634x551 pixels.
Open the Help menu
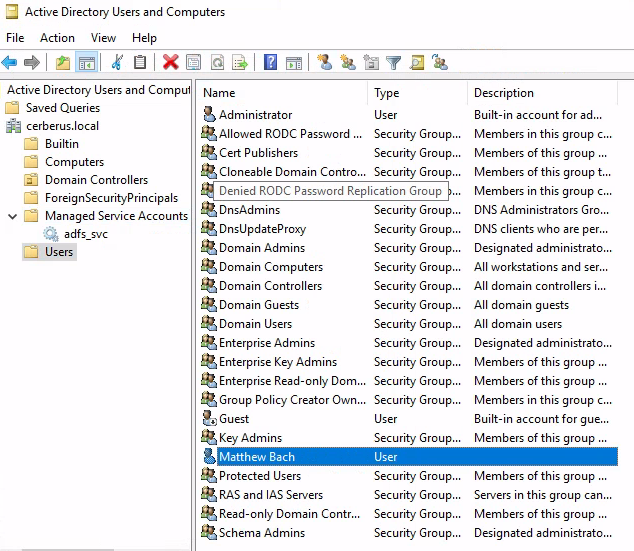tap(144, 38)
